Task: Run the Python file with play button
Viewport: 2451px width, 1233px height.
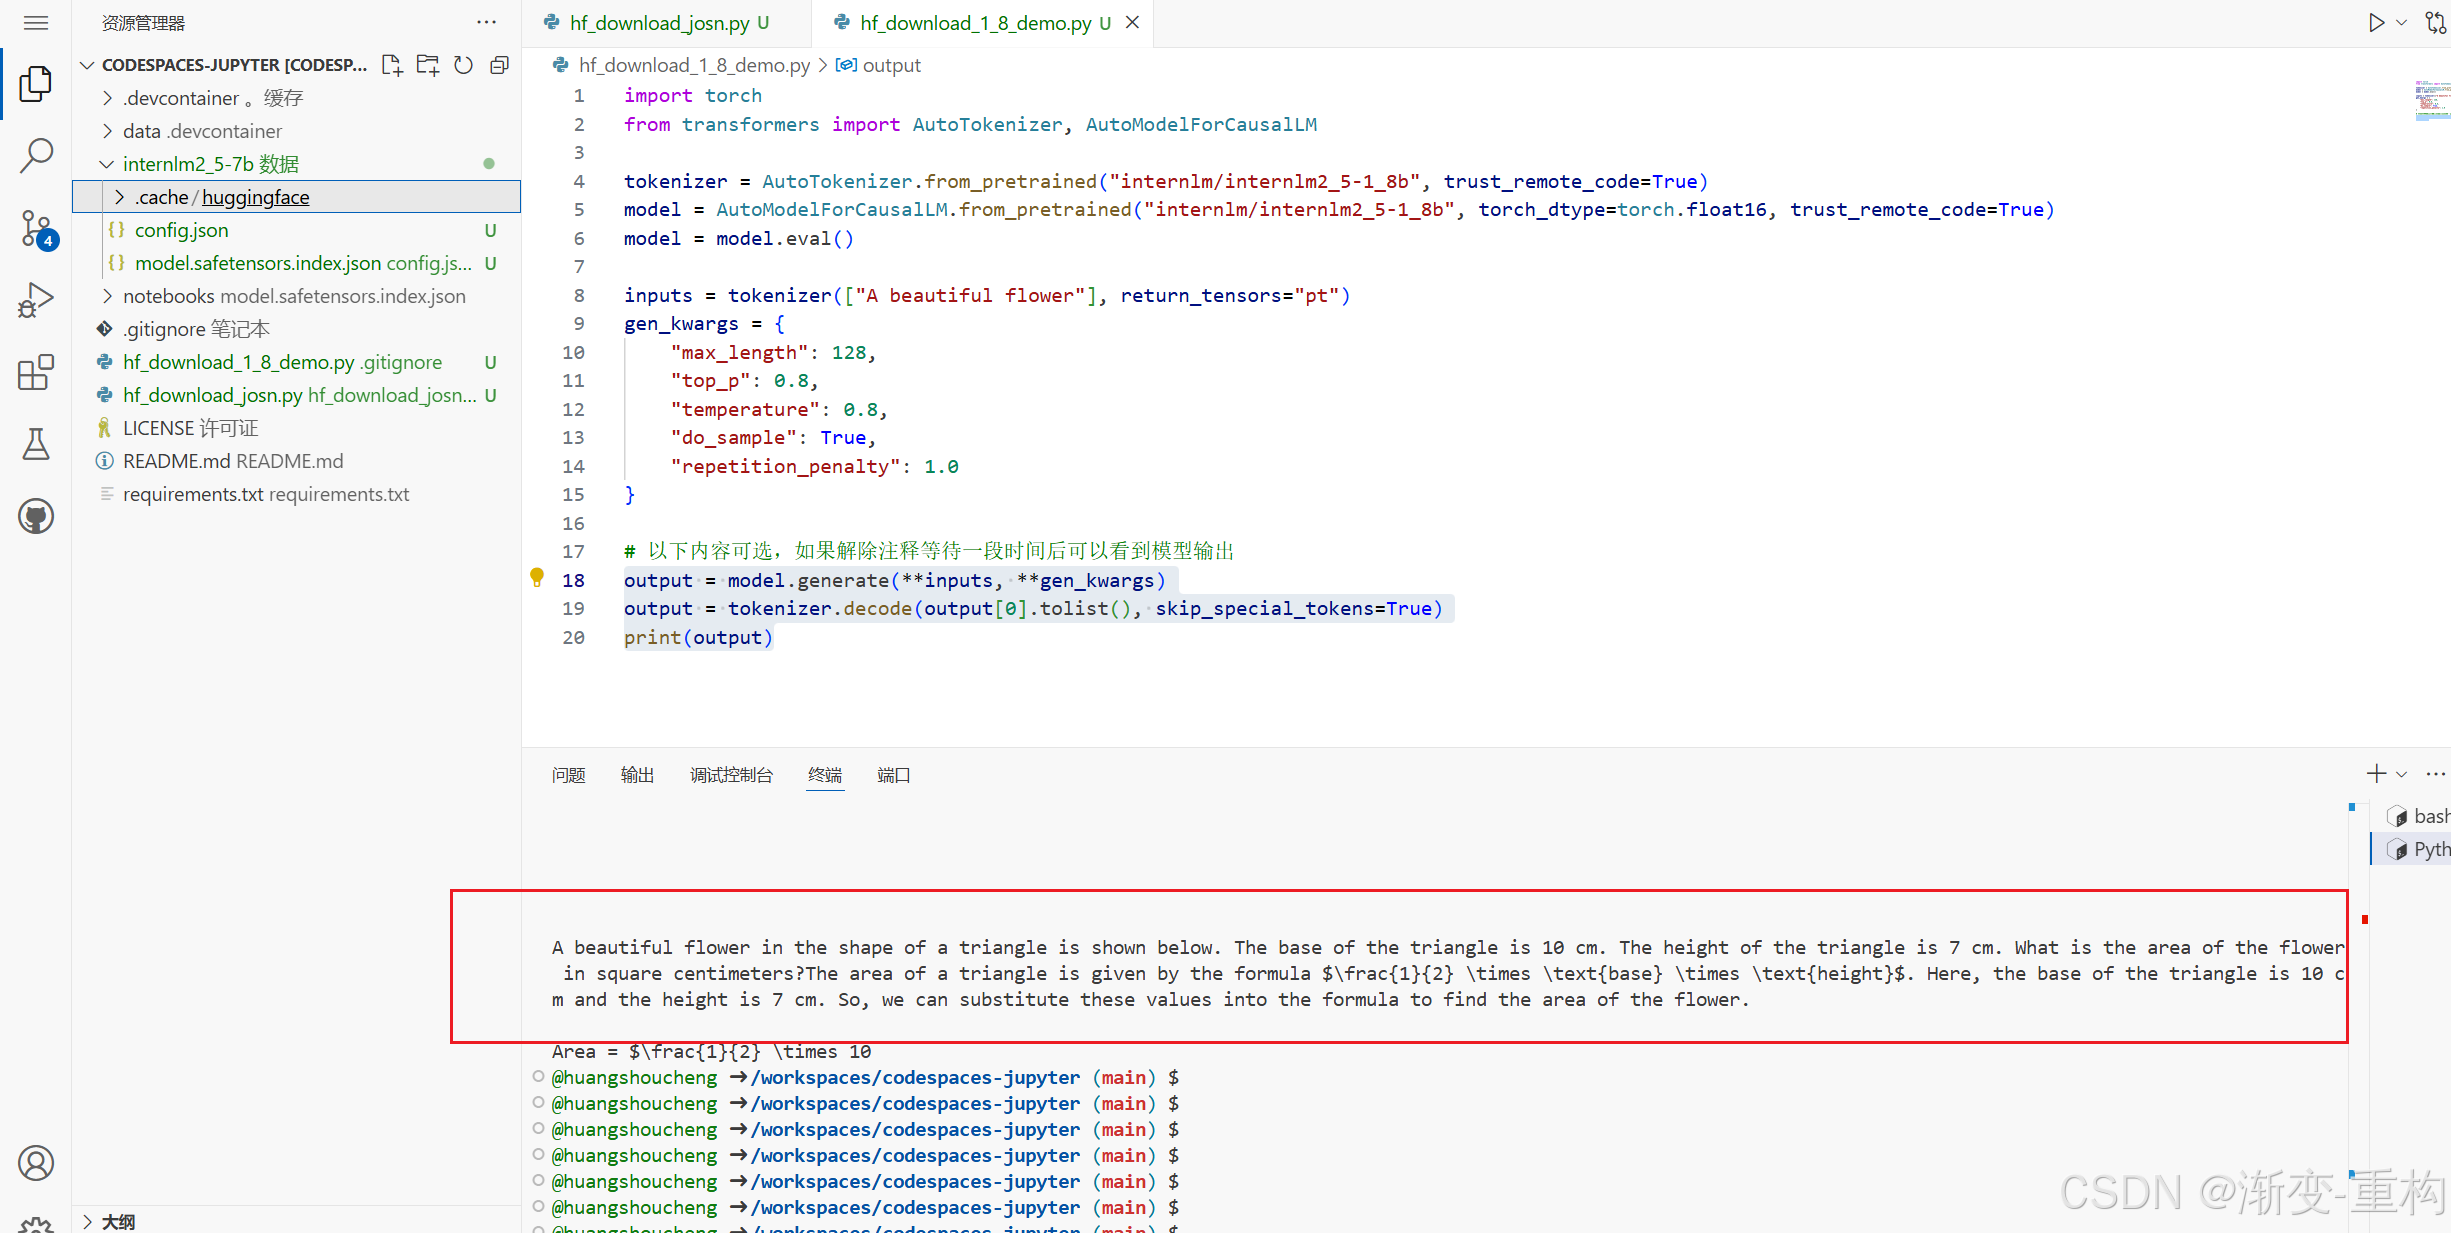Action: (2376, 22)
